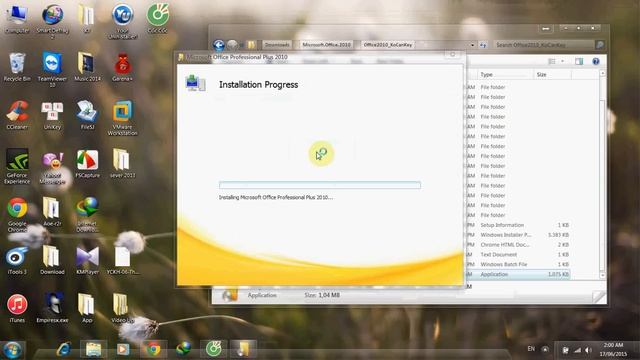Launch iTools 3 from desktop
Viewport: 640px width, 360px height.
coord(17,260)
